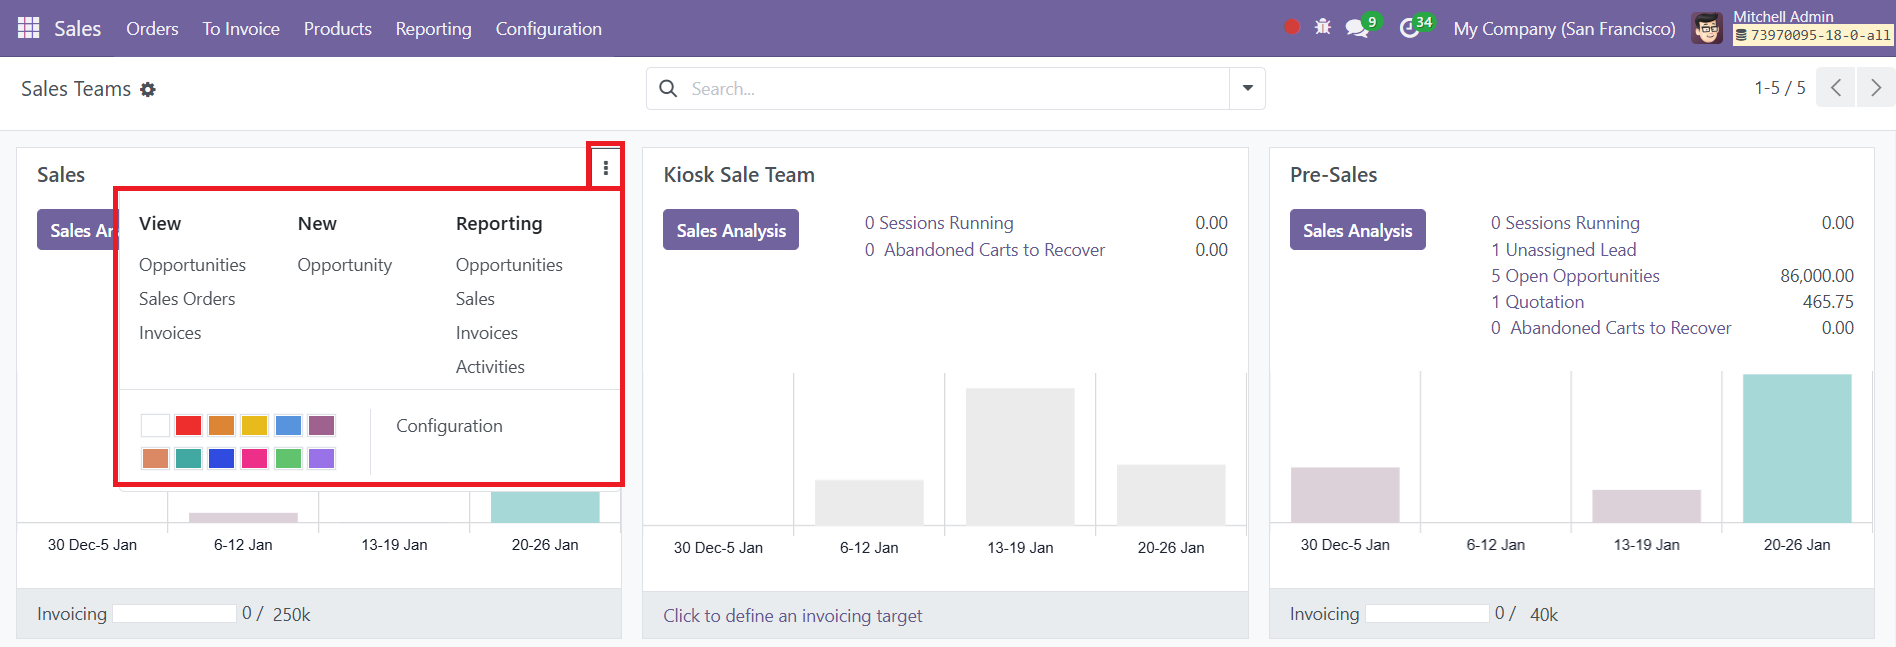The image size is (1896, 647).
Task: Click the 20-26 Jan bar in Pre-Sales chart
Action: click(x=1797, y=448)
